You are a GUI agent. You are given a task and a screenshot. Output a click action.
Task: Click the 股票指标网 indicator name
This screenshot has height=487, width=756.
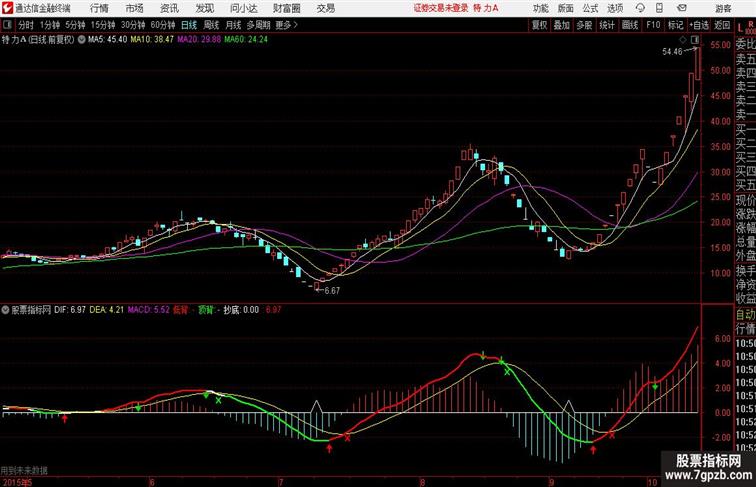pyautogui.click(x=31, y=310)
